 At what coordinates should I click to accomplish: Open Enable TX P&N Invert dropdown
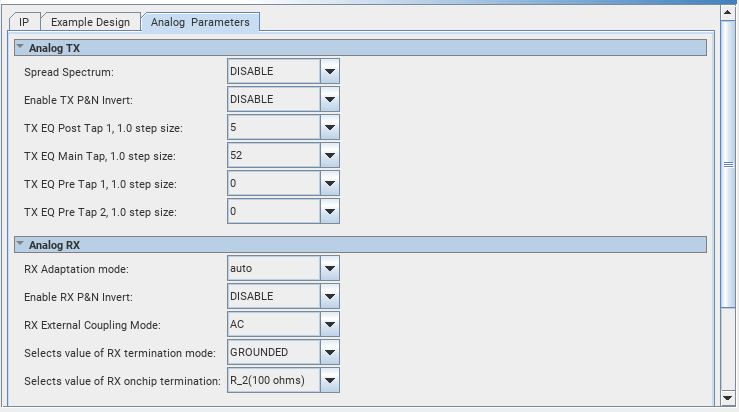coord(330,99)
